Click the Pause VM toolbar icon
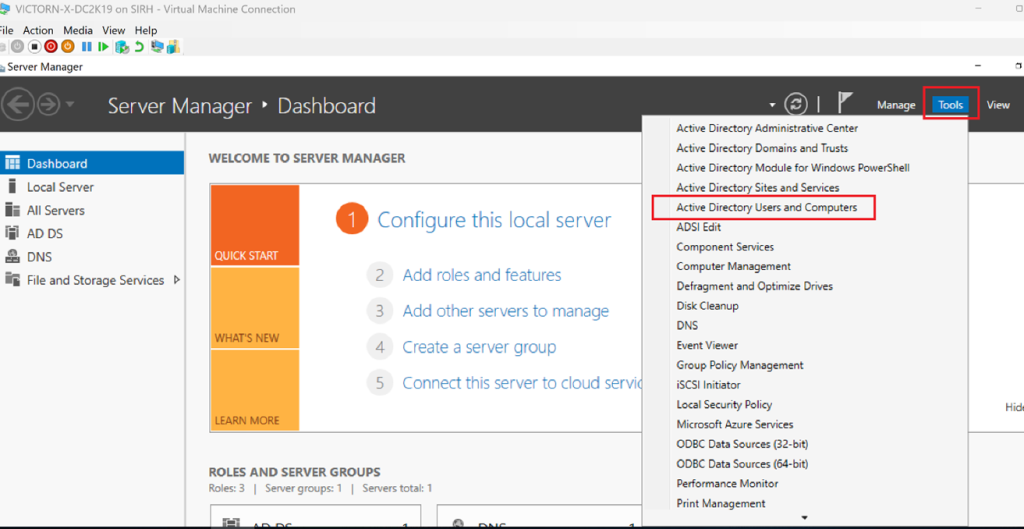 coord(87,47)
